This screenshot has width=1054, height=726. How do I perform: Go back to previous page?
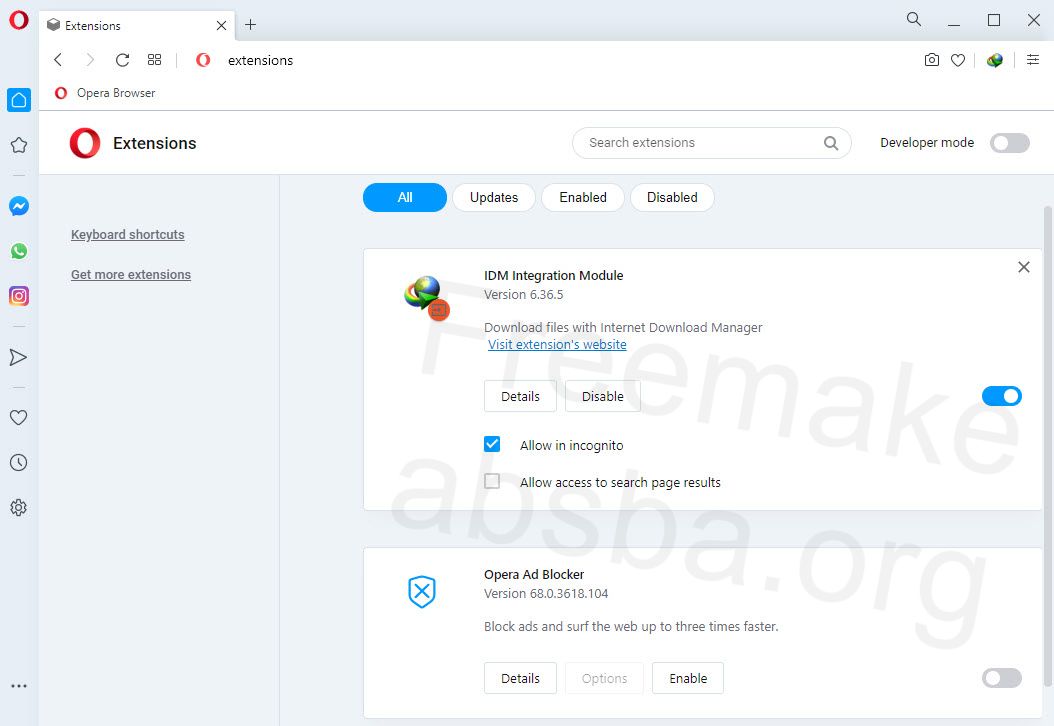coord(58,60)
